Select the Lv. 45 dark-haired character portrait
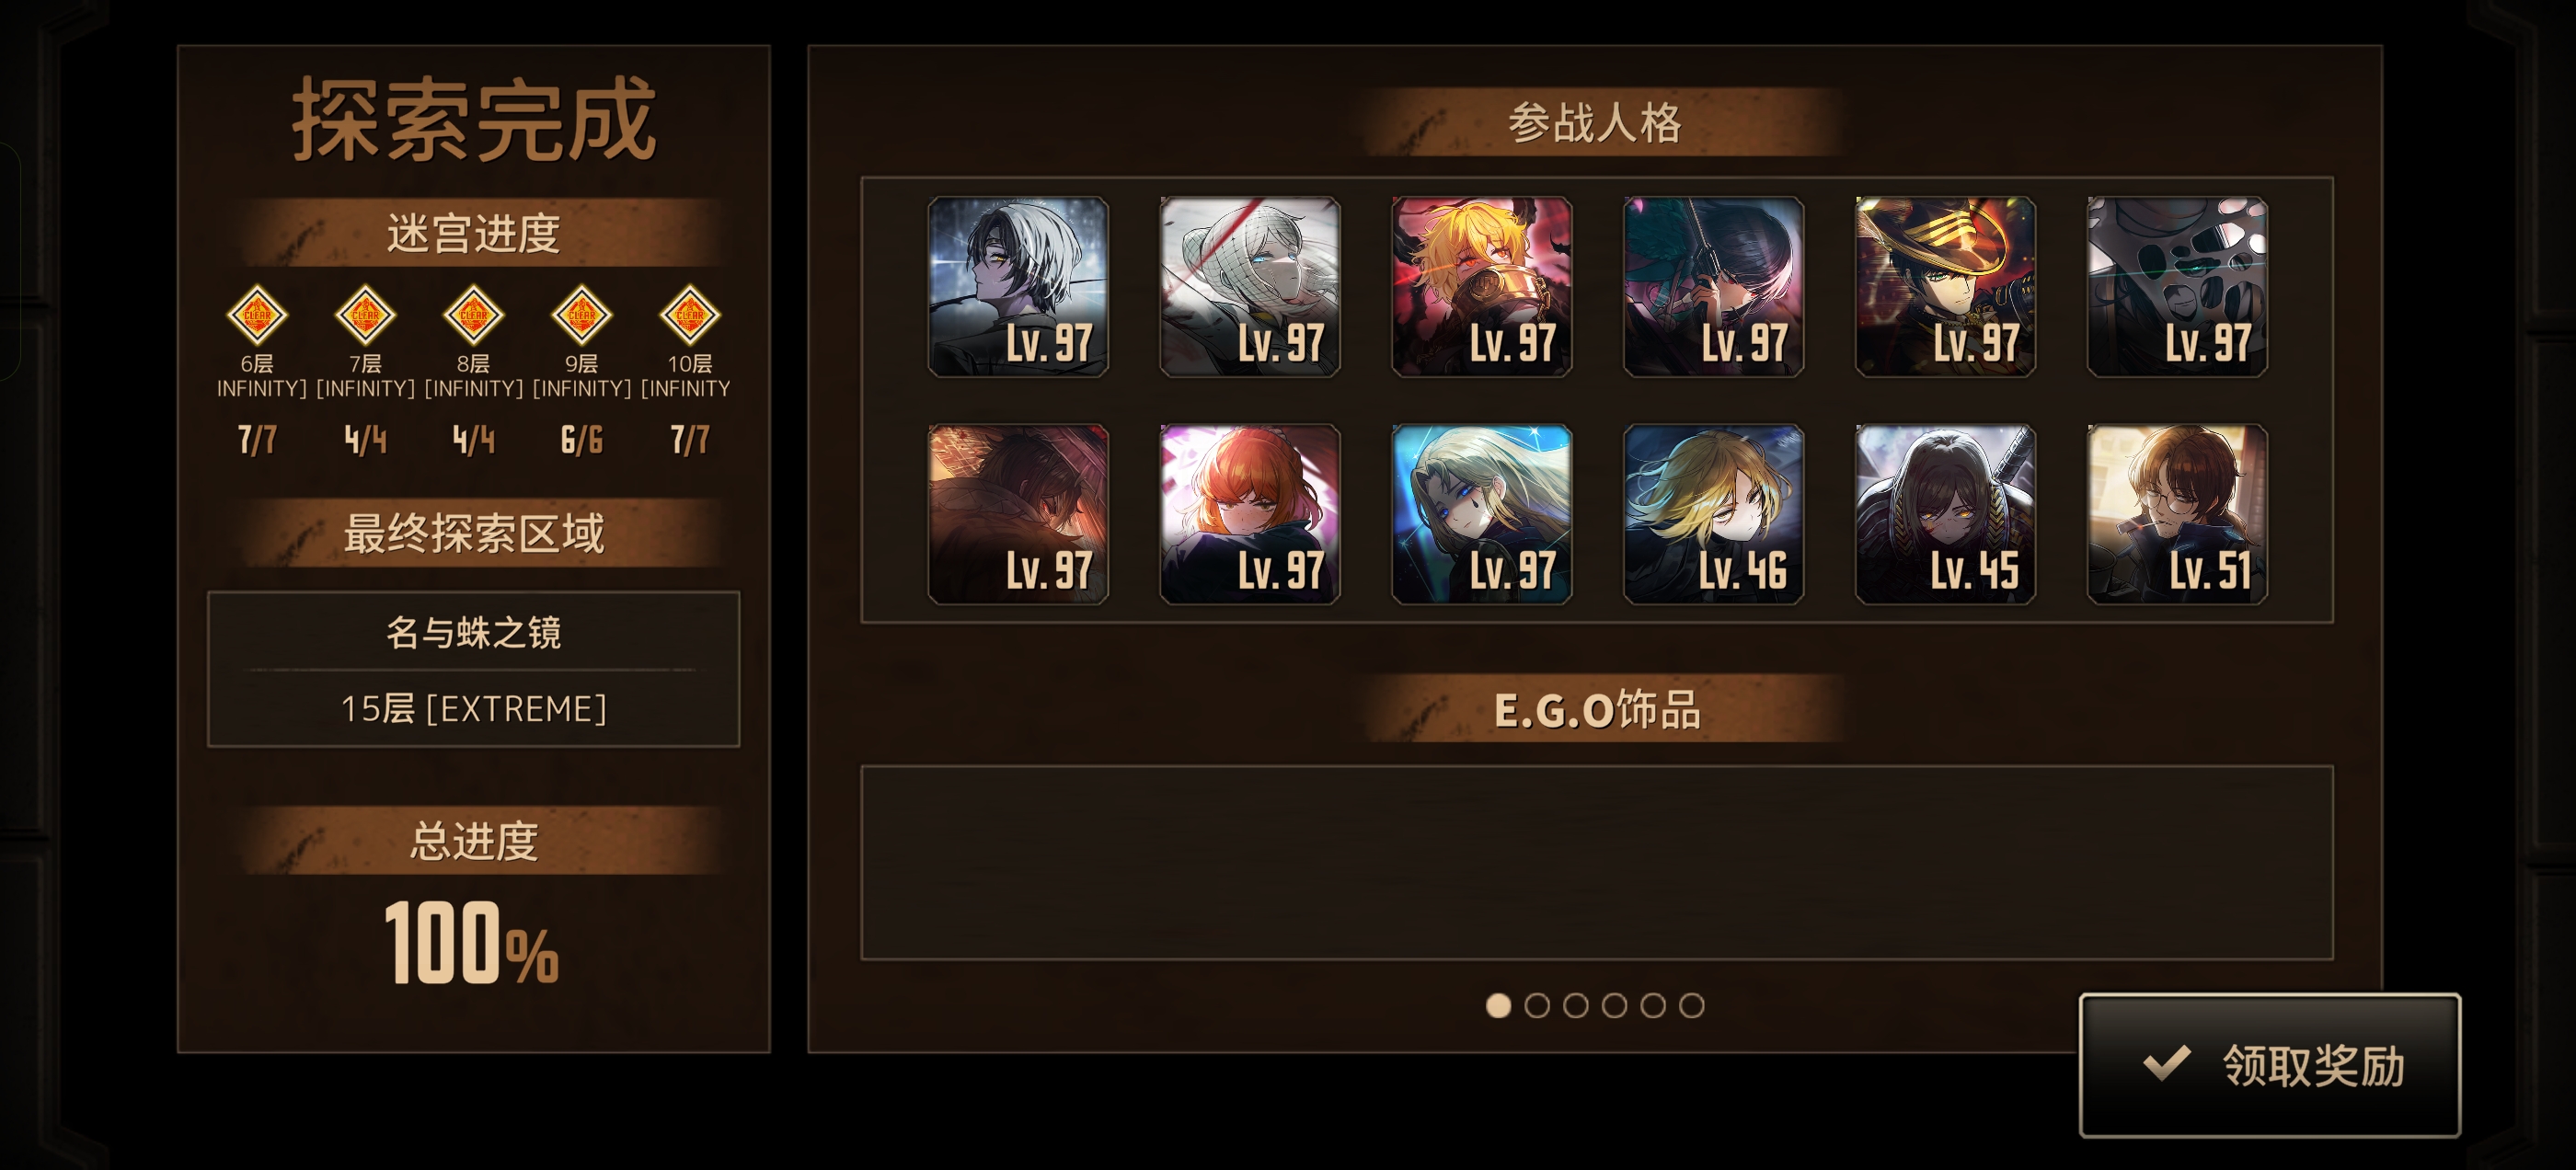 point(1945,514)
